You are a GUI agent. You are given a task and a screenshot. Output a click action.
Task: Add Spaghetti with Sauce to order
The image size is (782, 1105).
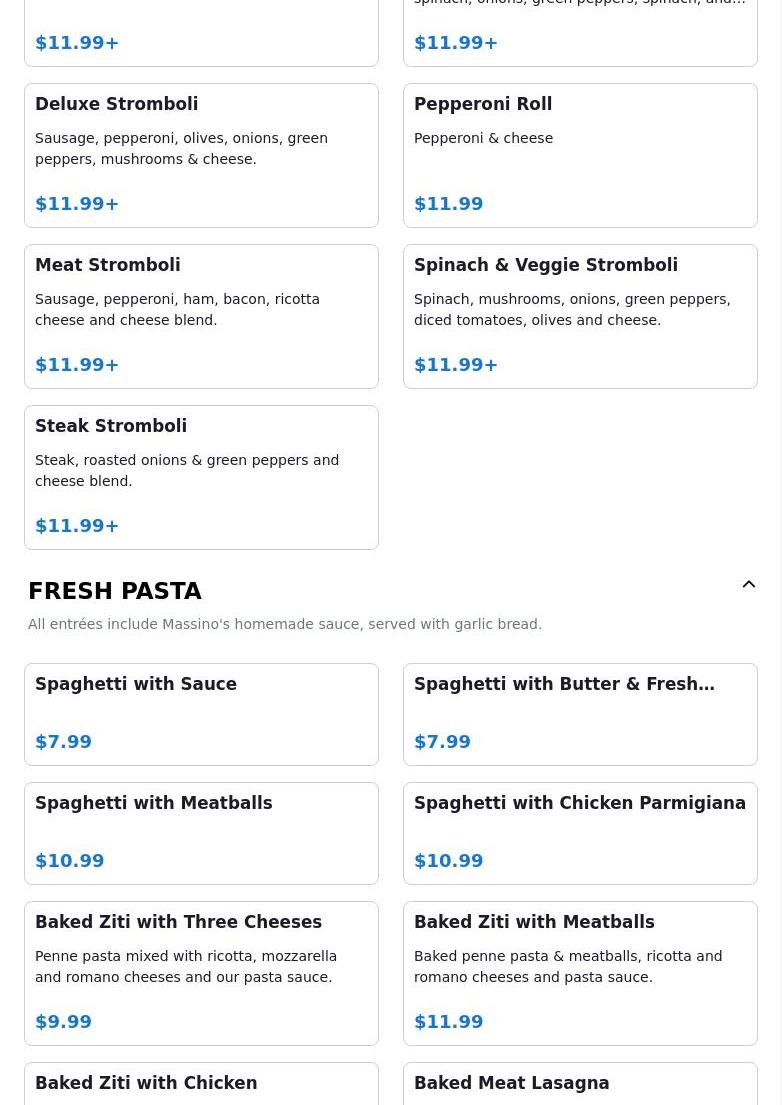pos(201,715)
